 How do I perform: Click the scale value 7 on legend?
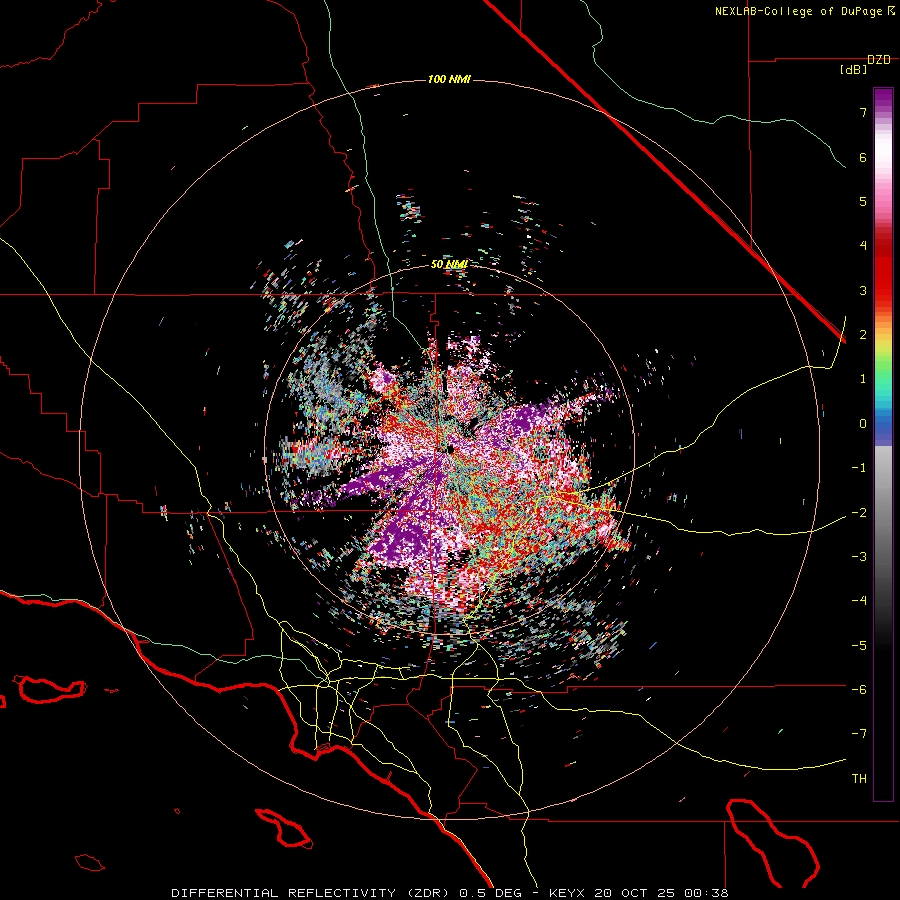tap(863, 112)
